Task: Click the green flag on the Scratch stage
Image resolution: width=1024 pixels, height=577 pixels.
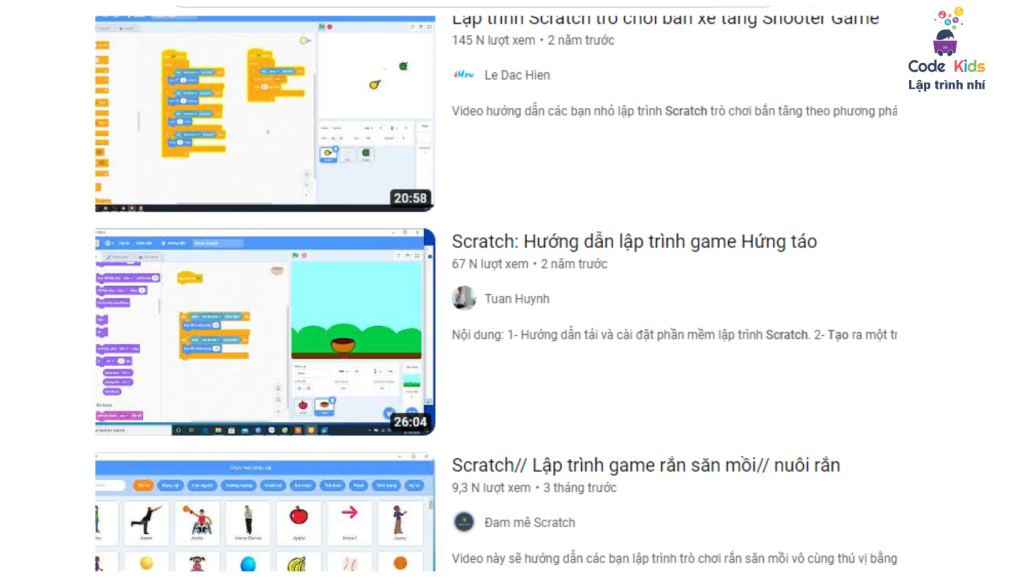Action: [x=294, y=256]
